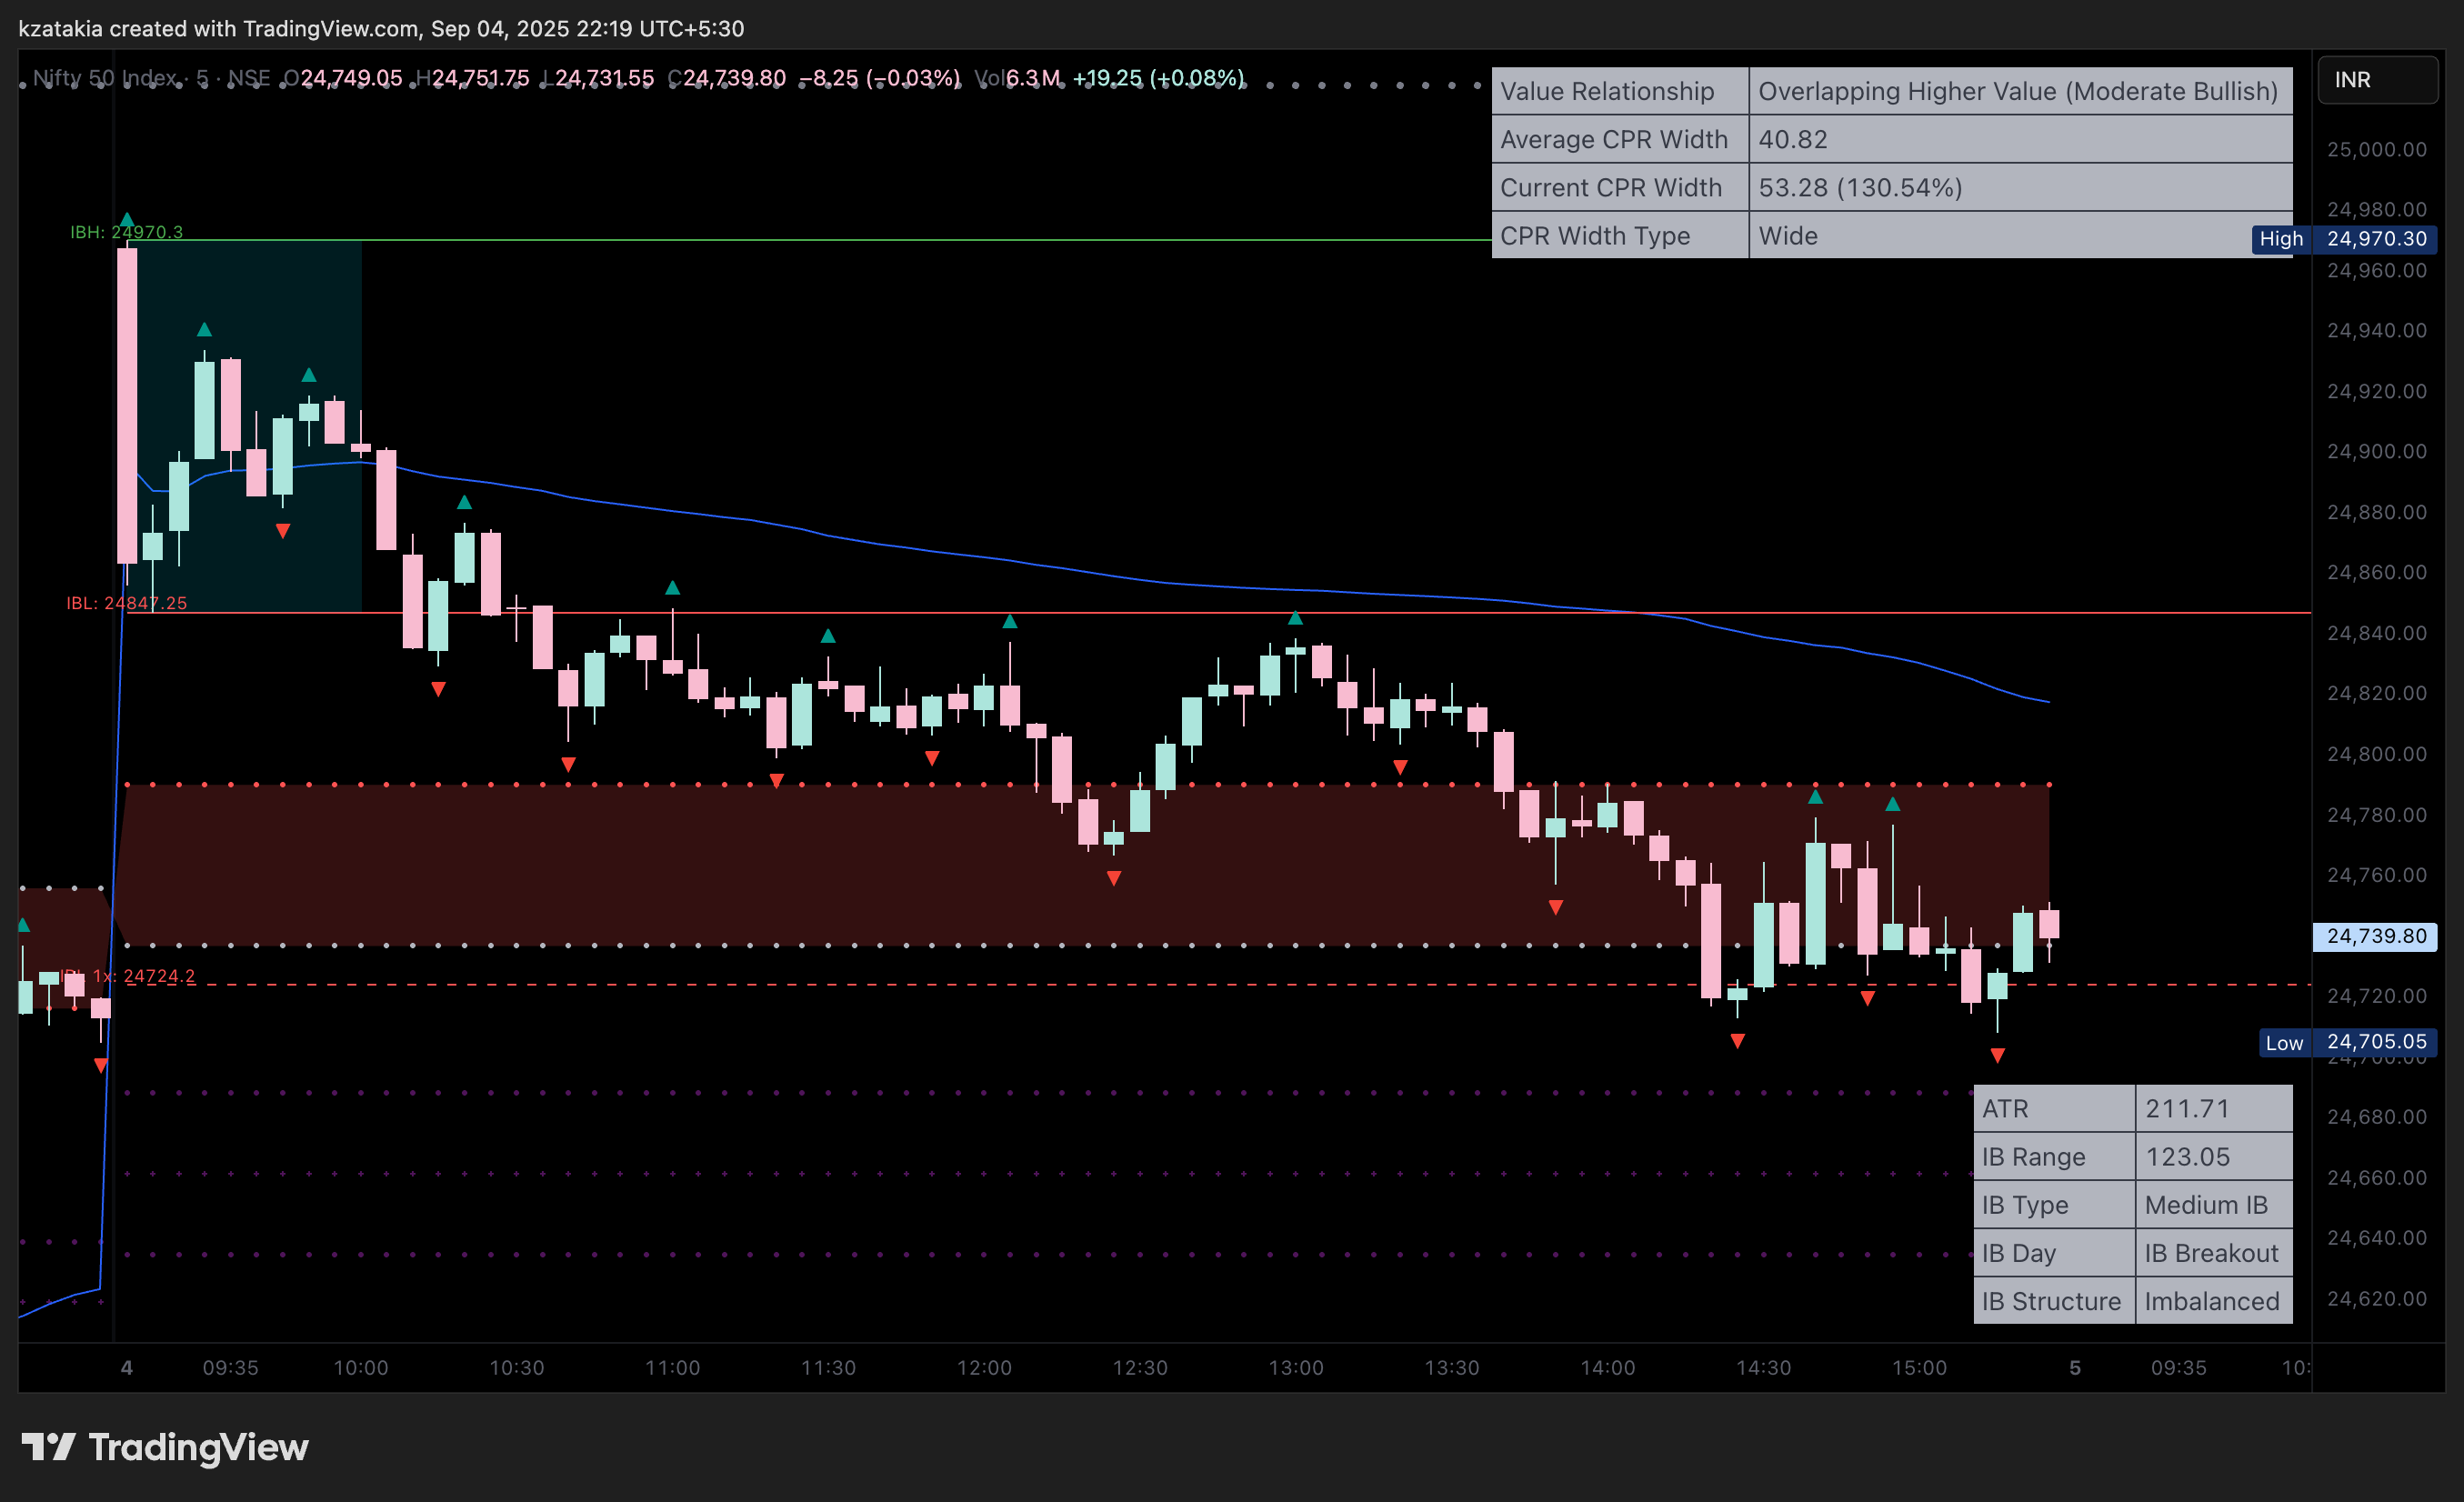Select the IB Range label cell
This screenshot has width=2464, height=1502.
click(x=2054, y=1156)
